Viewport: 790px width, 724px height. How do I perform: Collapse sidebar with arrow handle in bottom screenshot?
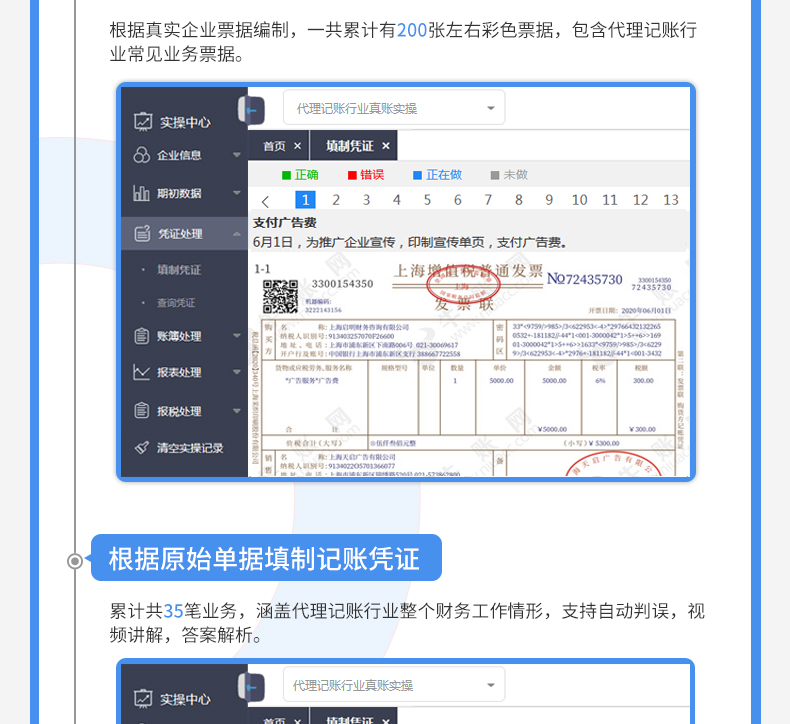pyautogui.click(x=251, y=688)
